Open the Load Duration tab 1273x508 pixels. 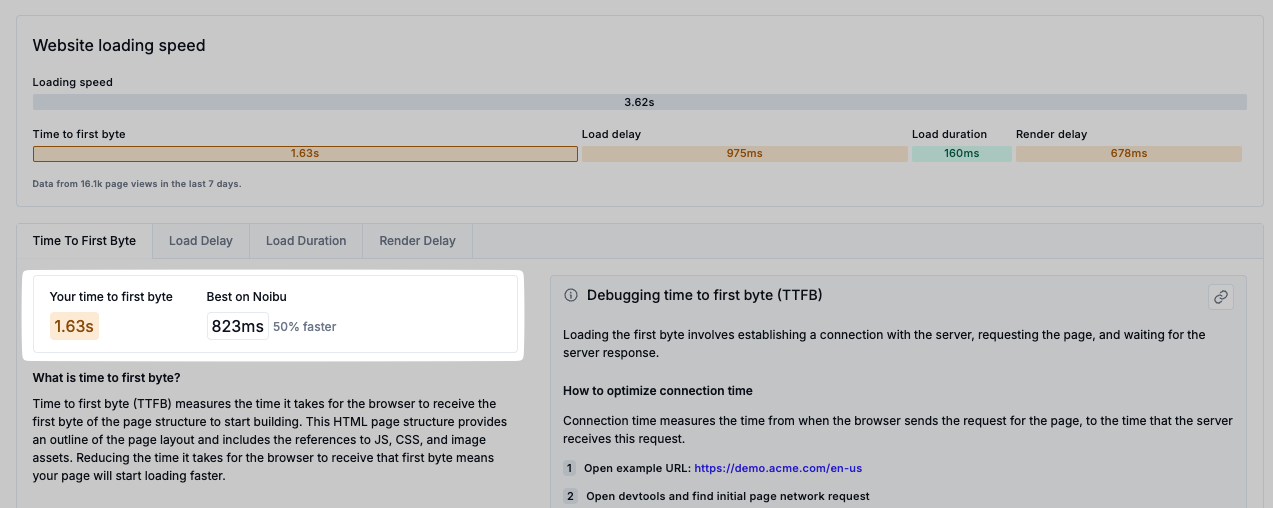306,241
